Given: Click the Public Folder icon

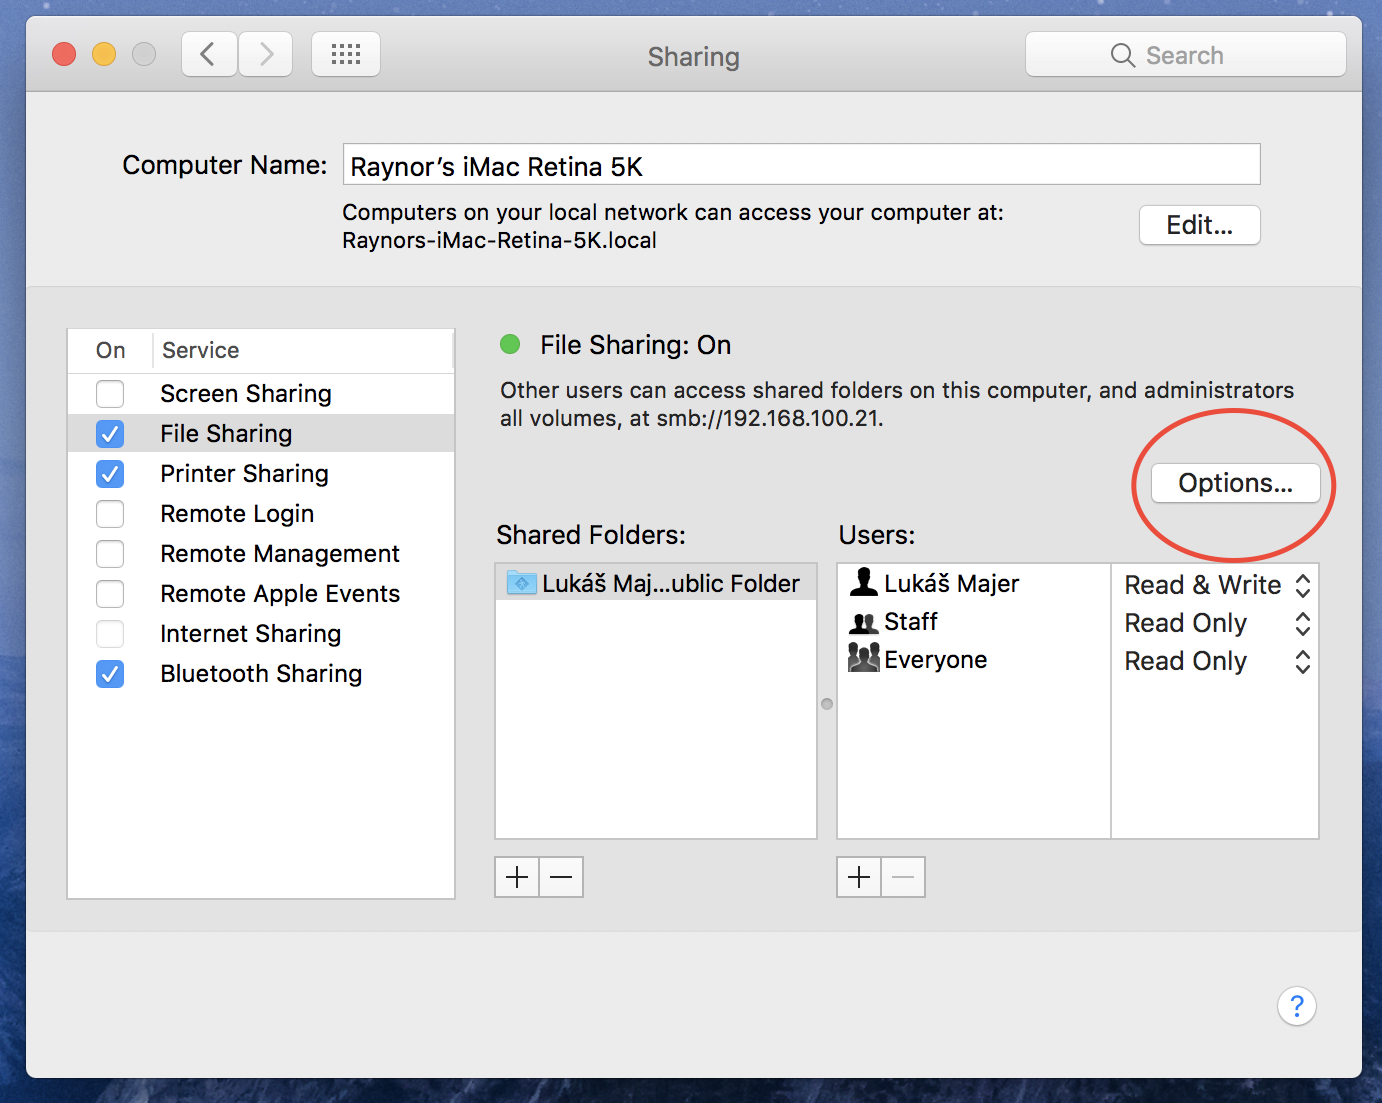Looking at the screenshot, I should coord(521,583).
